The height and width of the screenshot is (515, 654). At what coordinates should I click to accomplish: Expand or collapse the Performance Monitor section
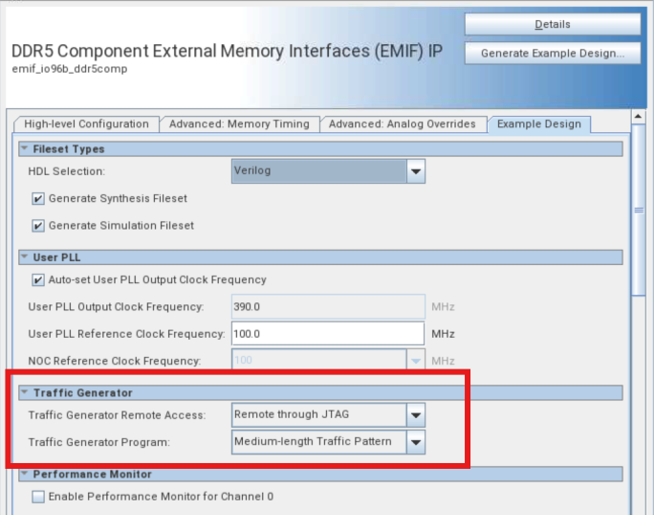point(25,474)
